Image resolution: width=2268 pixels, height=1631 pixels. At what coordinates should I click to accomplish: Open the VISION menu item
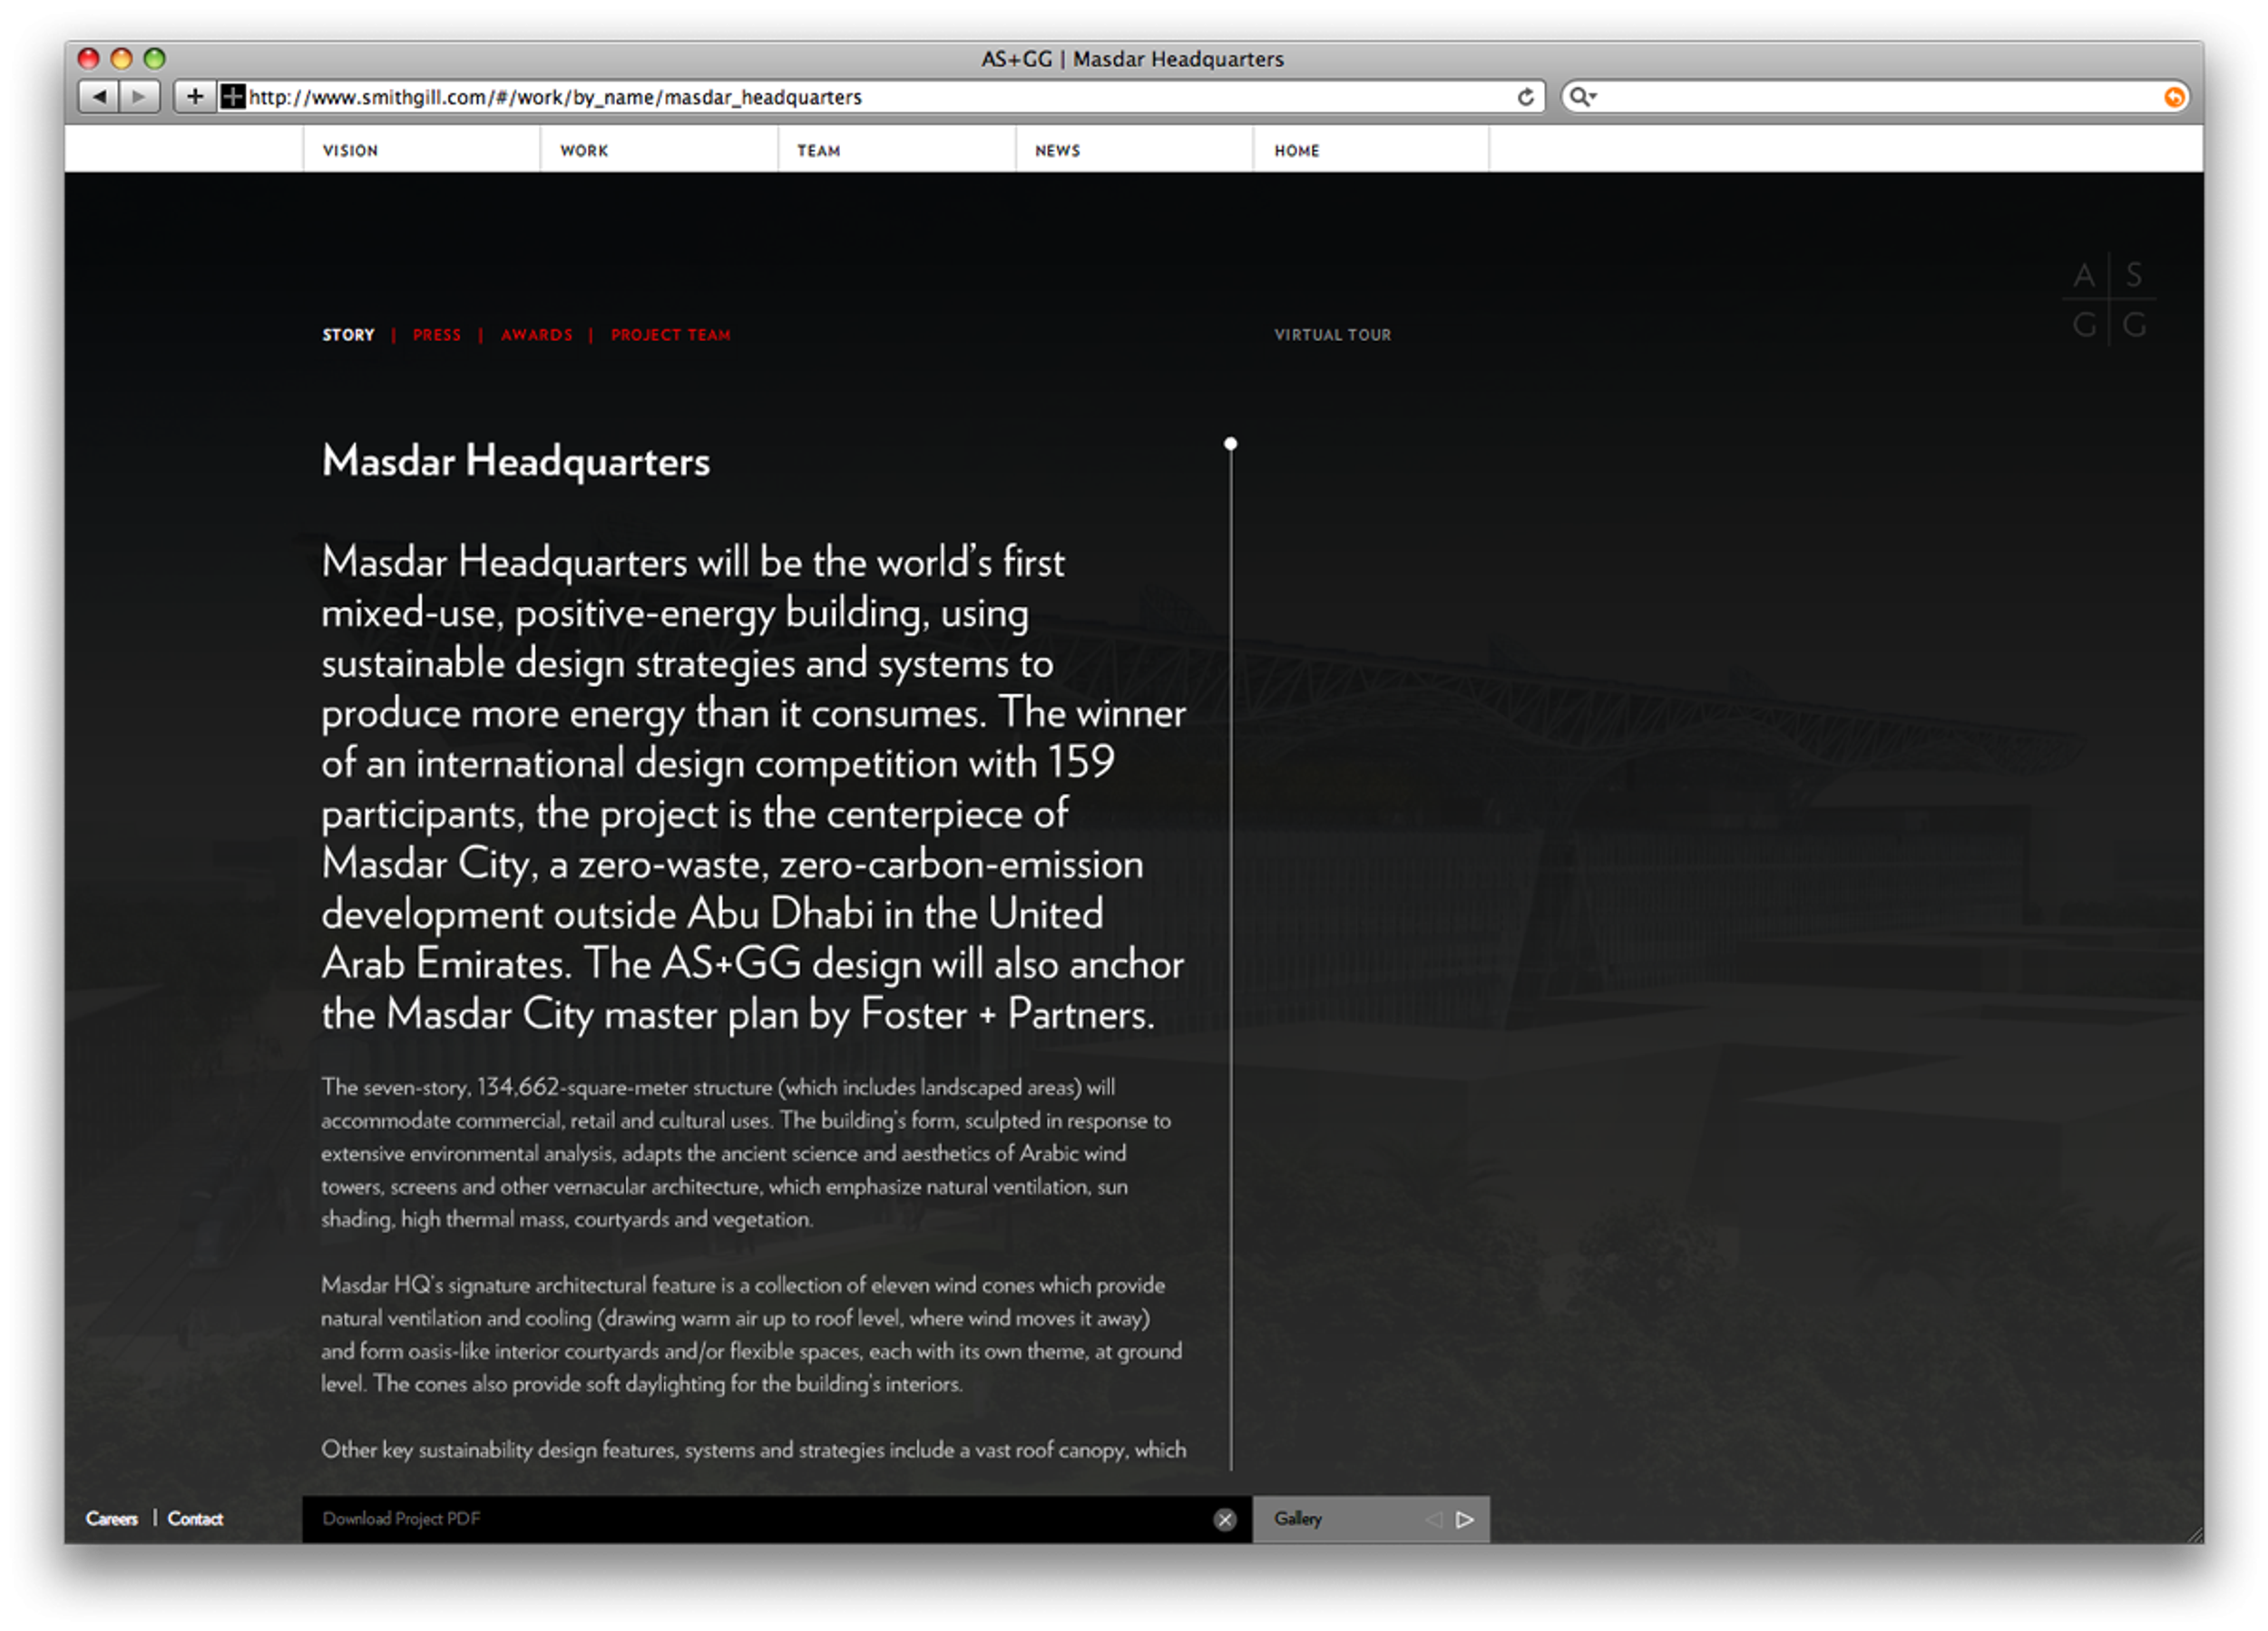pyautogui.click(x=350, y=151)
